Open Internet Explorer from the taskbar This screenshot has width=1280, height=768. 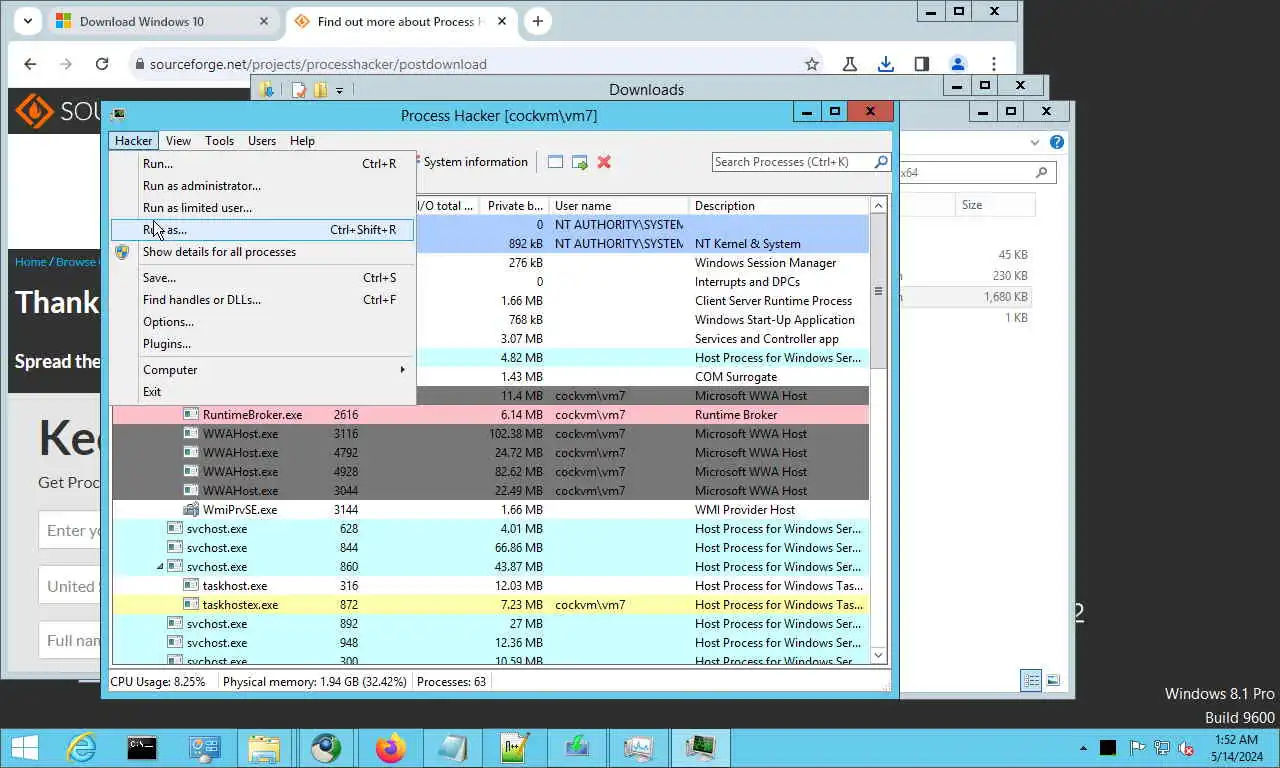click(x=81, y=748)
